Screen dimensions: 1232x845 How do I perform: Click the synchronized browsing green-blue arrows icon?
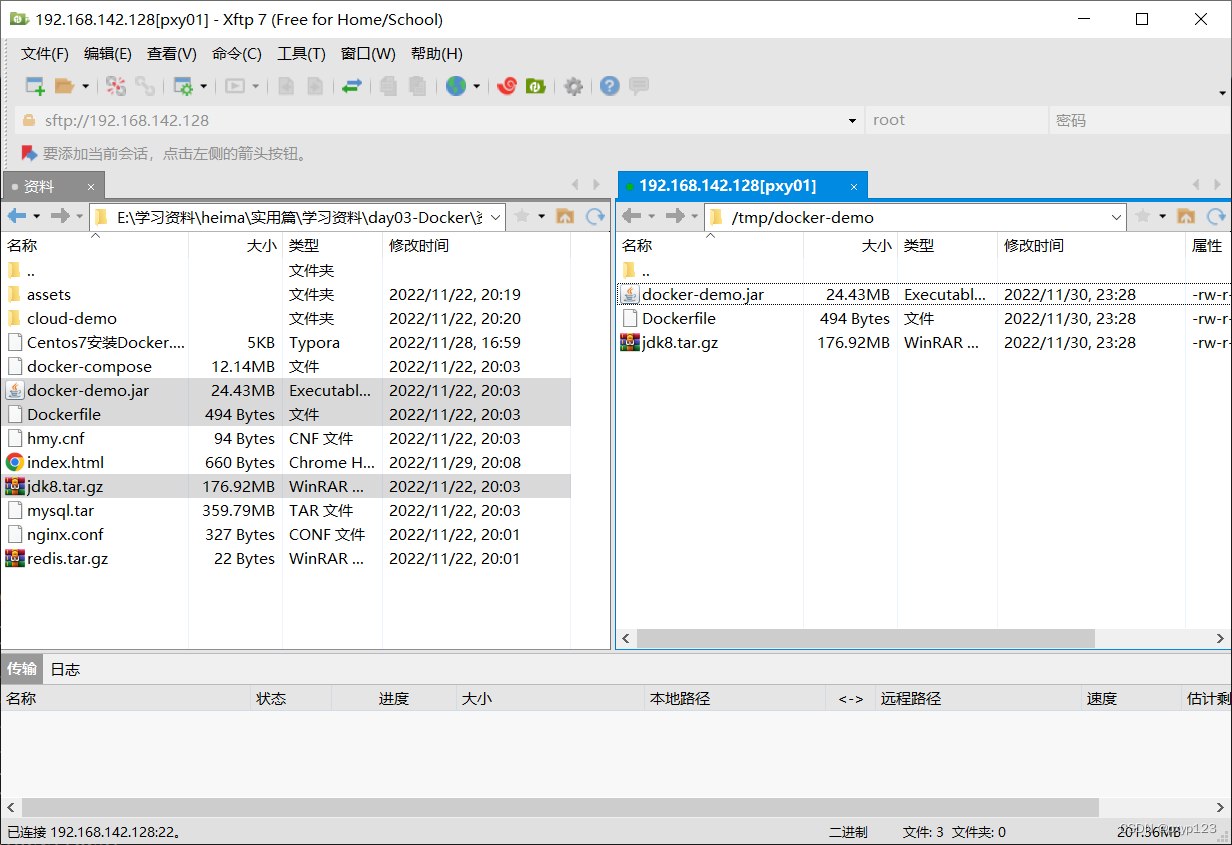coord(351,86)
